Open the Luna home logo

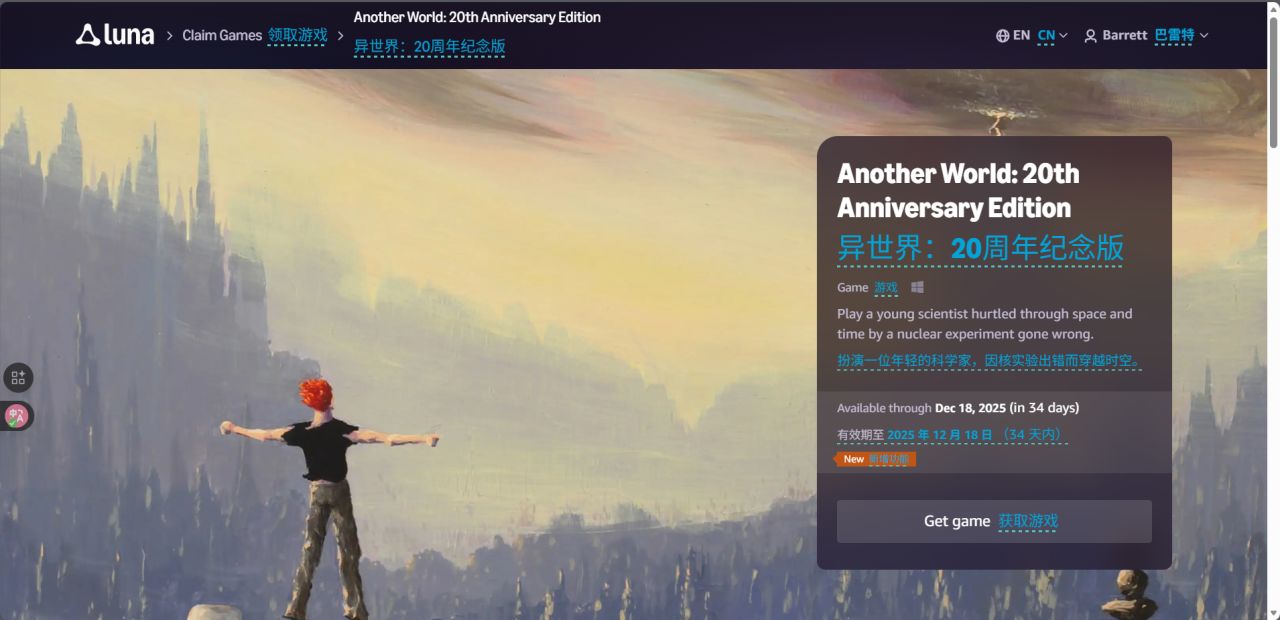pyautogui.click(x=115, y=35)
